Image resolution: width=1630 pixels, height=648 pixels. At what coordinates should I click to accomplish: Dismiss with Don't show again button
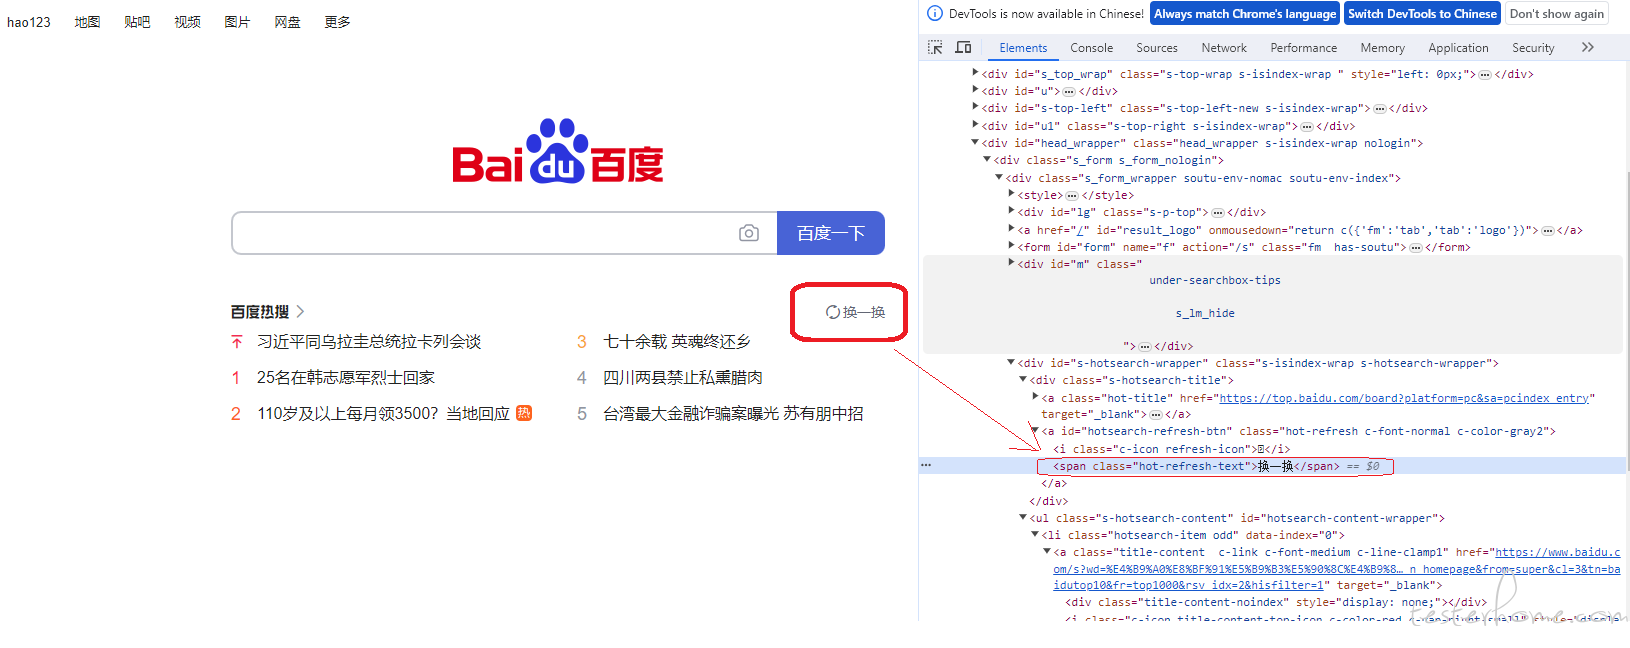[x=1556, y=14]
